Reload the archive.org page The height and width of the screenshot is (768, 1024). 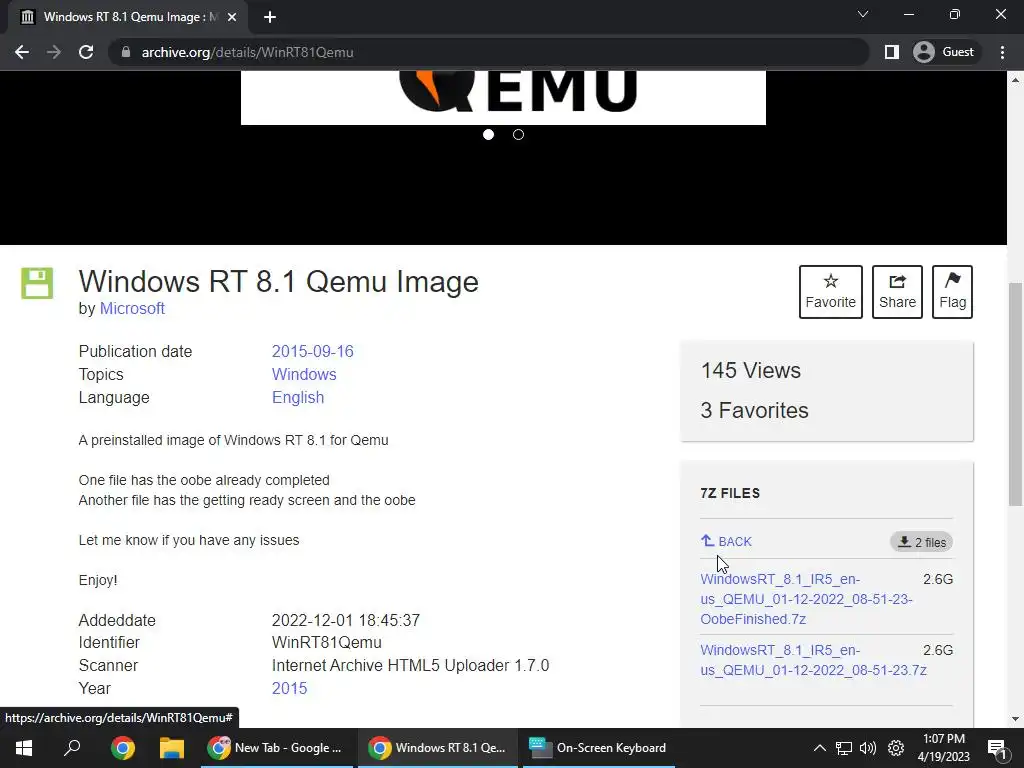(86, 52)
